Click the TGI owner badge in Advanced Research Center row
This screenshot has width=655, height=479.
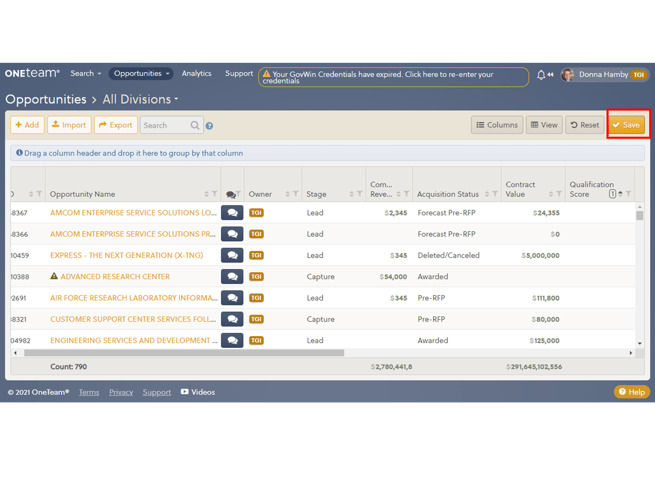click(256, 276)
